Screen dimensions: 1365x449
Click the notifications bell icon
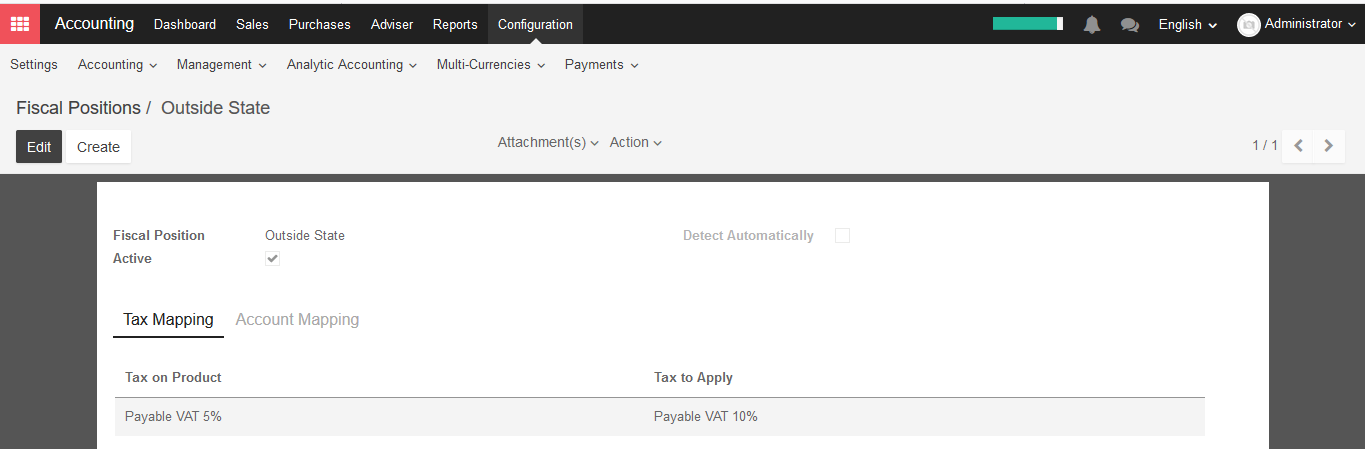coord(1092,25)
